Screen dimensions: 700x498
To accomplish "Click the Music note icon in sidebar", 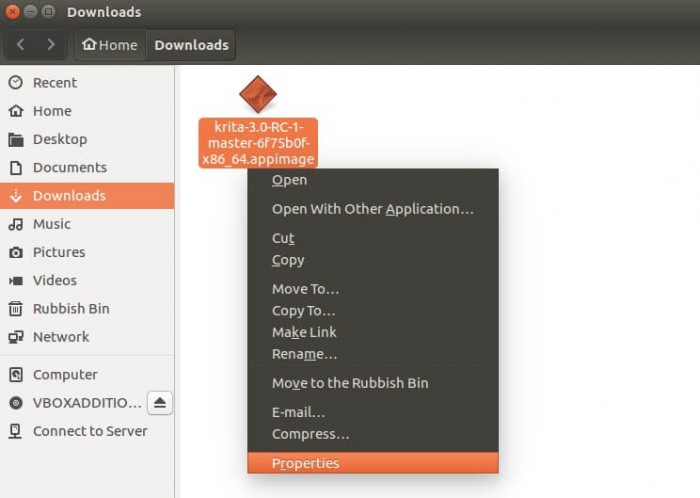I will pos(16,224).
